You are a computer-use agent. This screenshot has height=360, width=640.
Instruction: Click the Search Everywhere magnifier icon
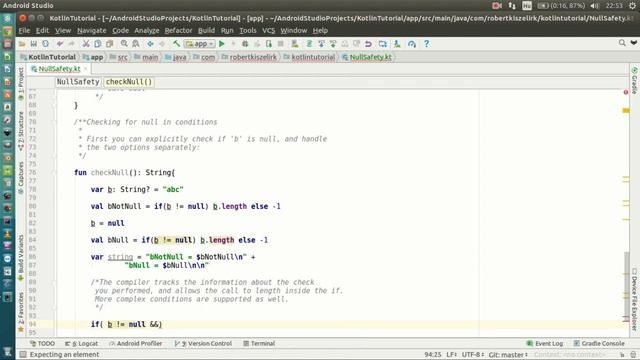click(622, 43)
